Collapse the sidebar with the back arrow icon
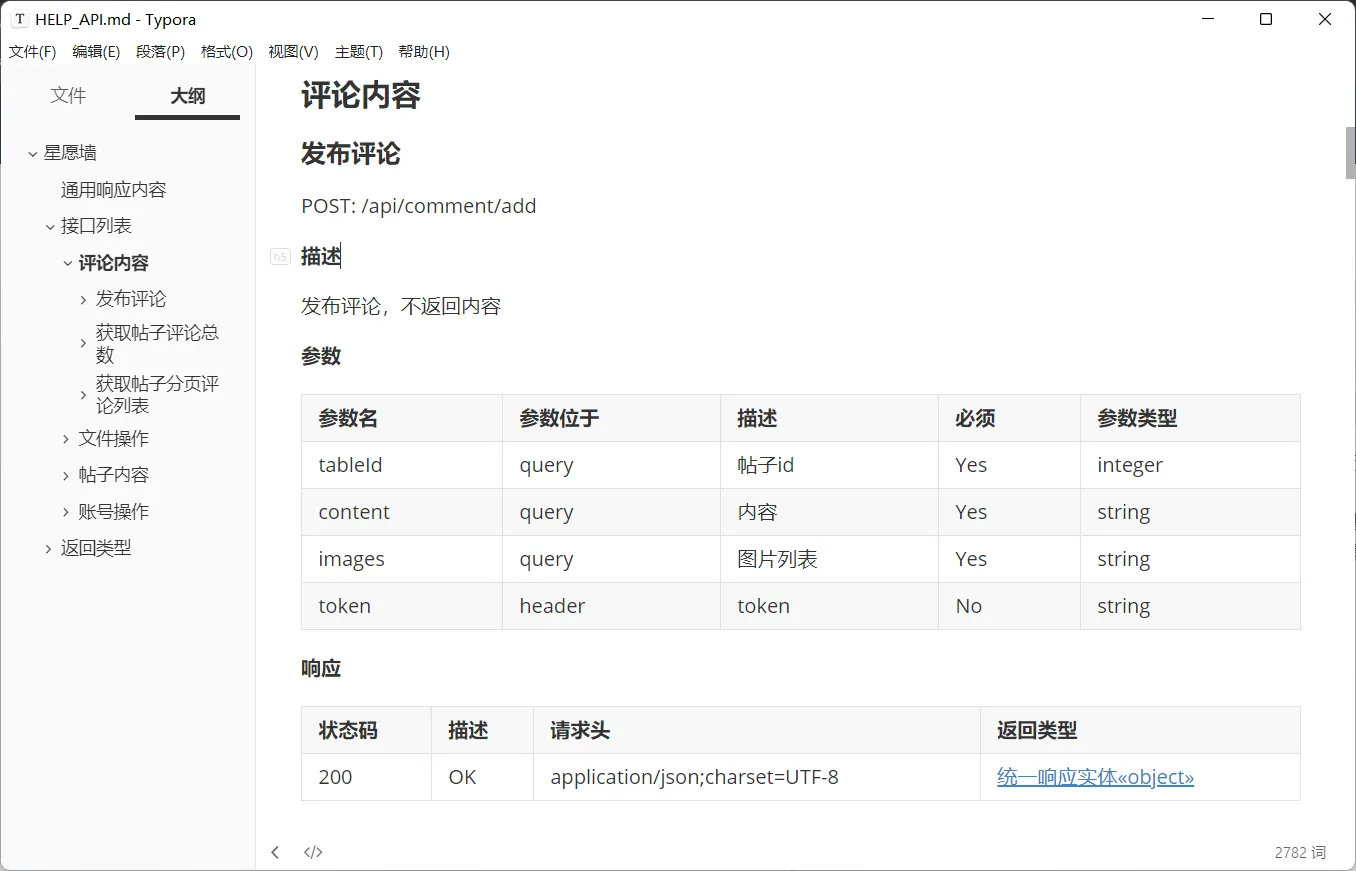This screenshot has width=1356, height=871. [x=275, y=851]
